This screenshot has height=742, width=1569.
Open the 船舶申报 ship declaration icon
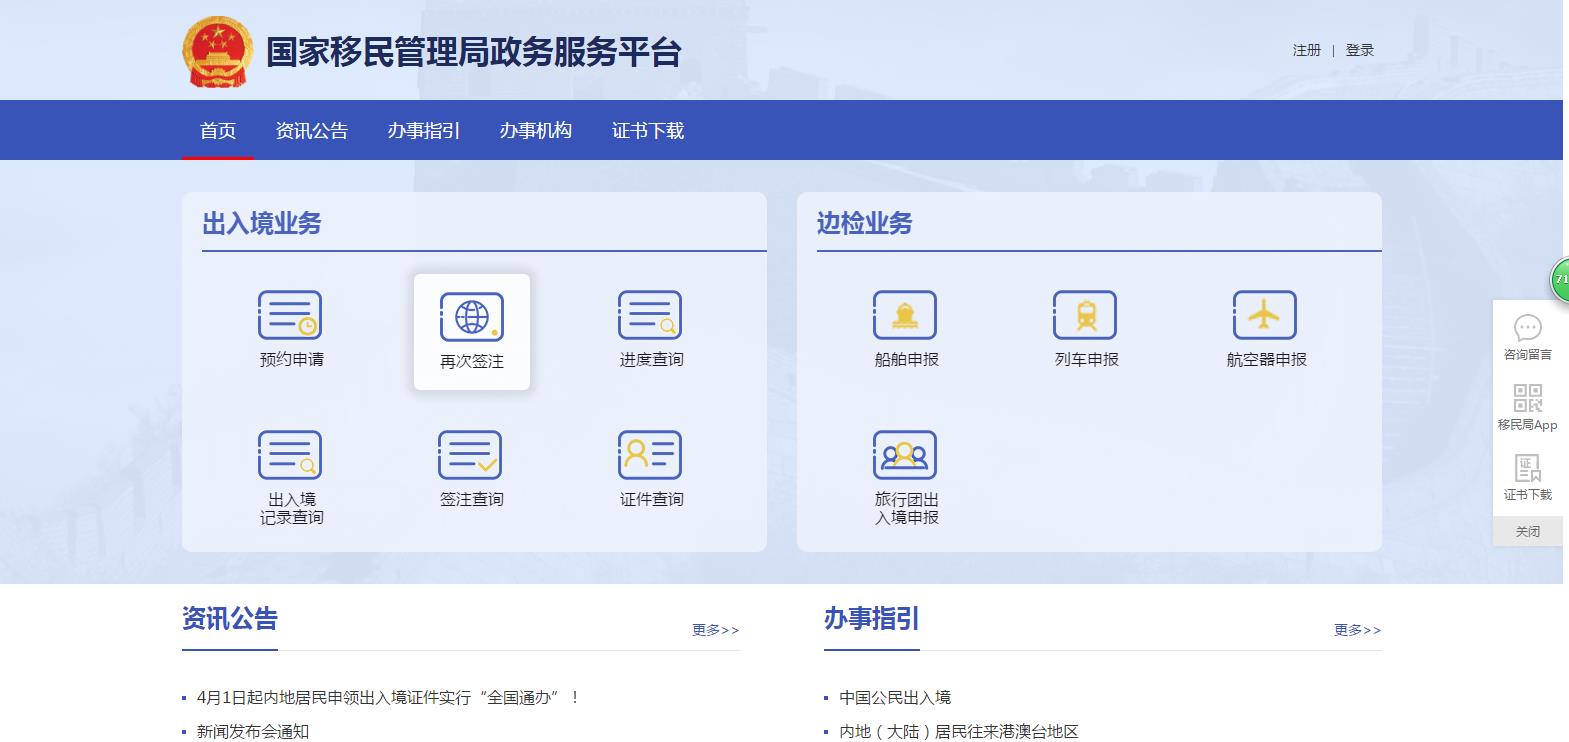pyautogui.click(x=905, y=316)
